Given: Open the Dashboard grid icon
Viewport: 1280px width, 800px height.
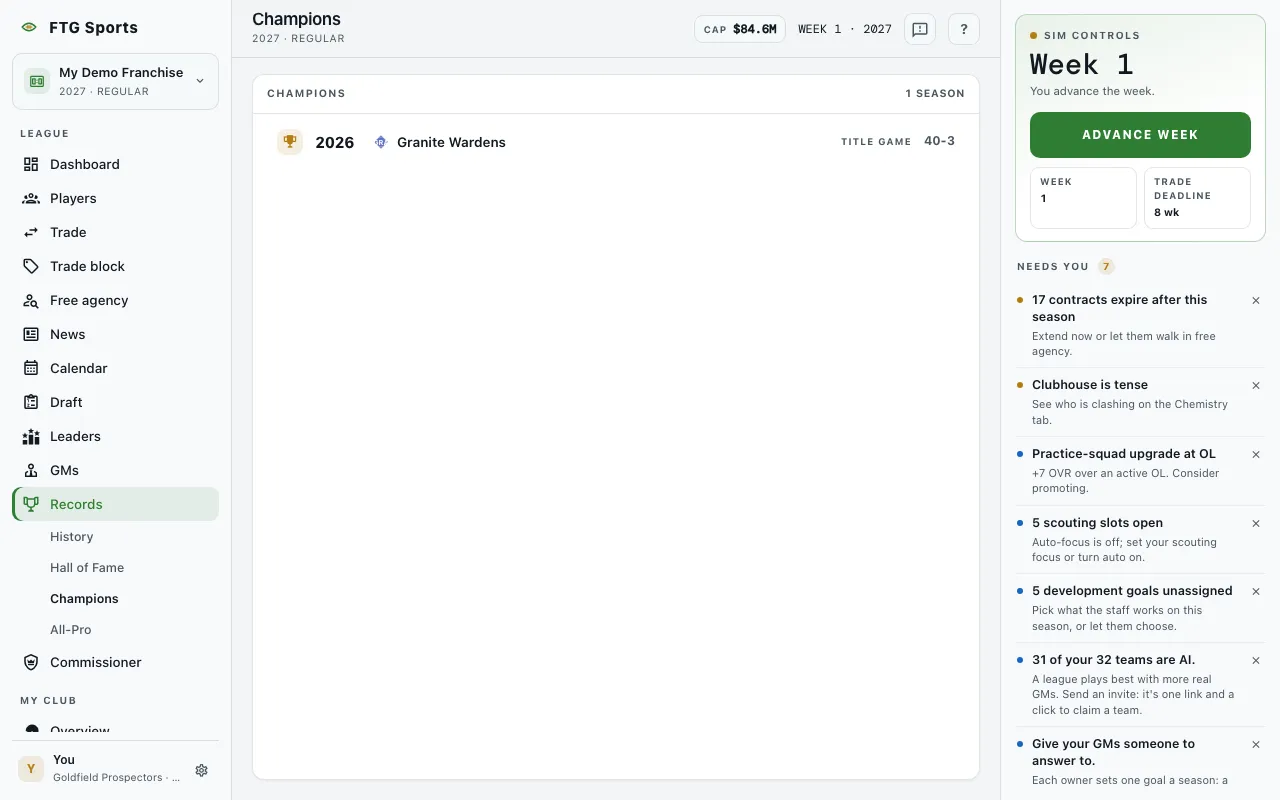Looking at the screenshot, I should [x=31, y=164].
